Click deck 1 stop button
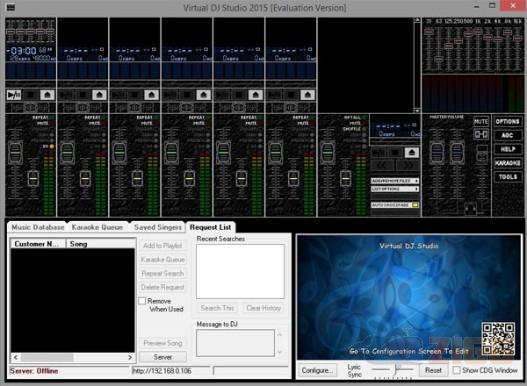This screenshot has width=527, height=386. pos(31,95)
